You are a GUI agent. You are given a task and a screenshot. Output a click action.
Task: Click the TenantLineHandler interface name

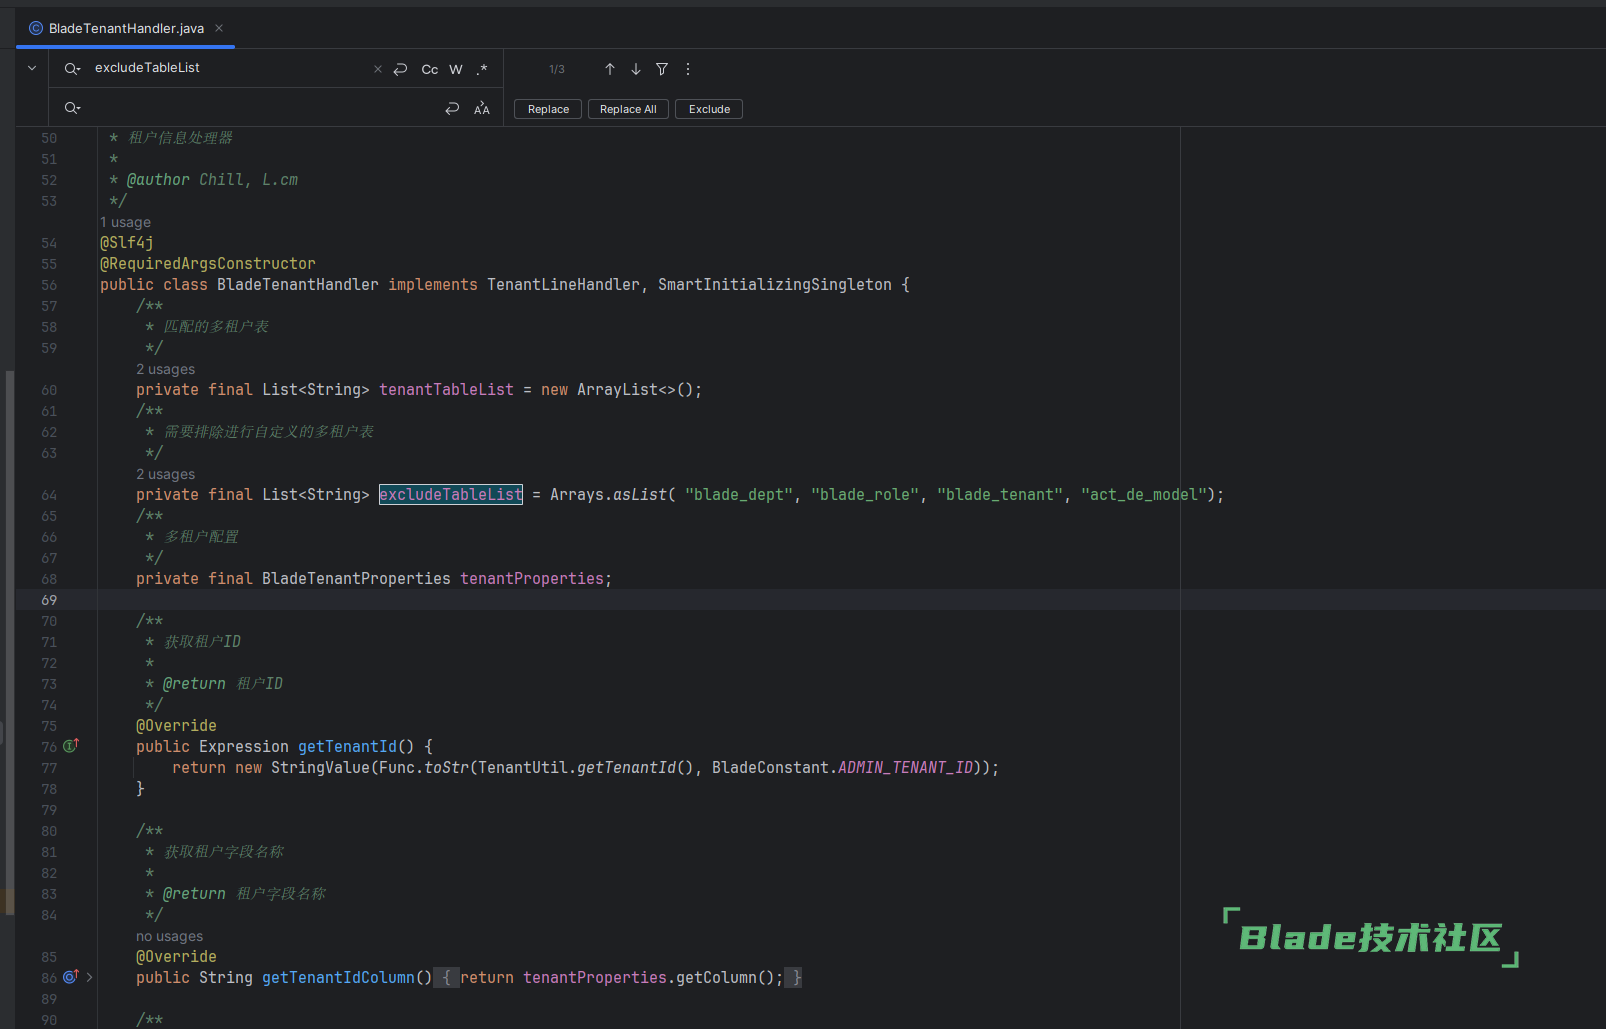[563, 285]
